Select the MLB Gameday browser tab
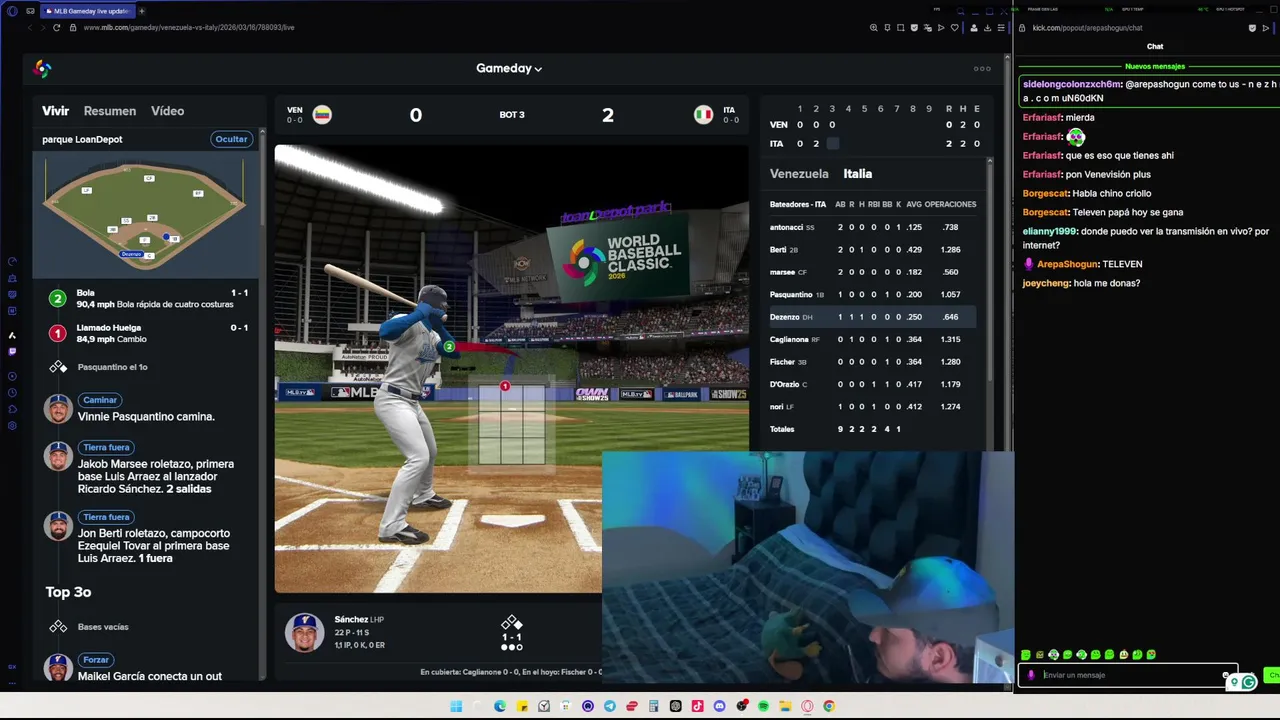This screenshot has height=720, width=1280. coord(88,11)
